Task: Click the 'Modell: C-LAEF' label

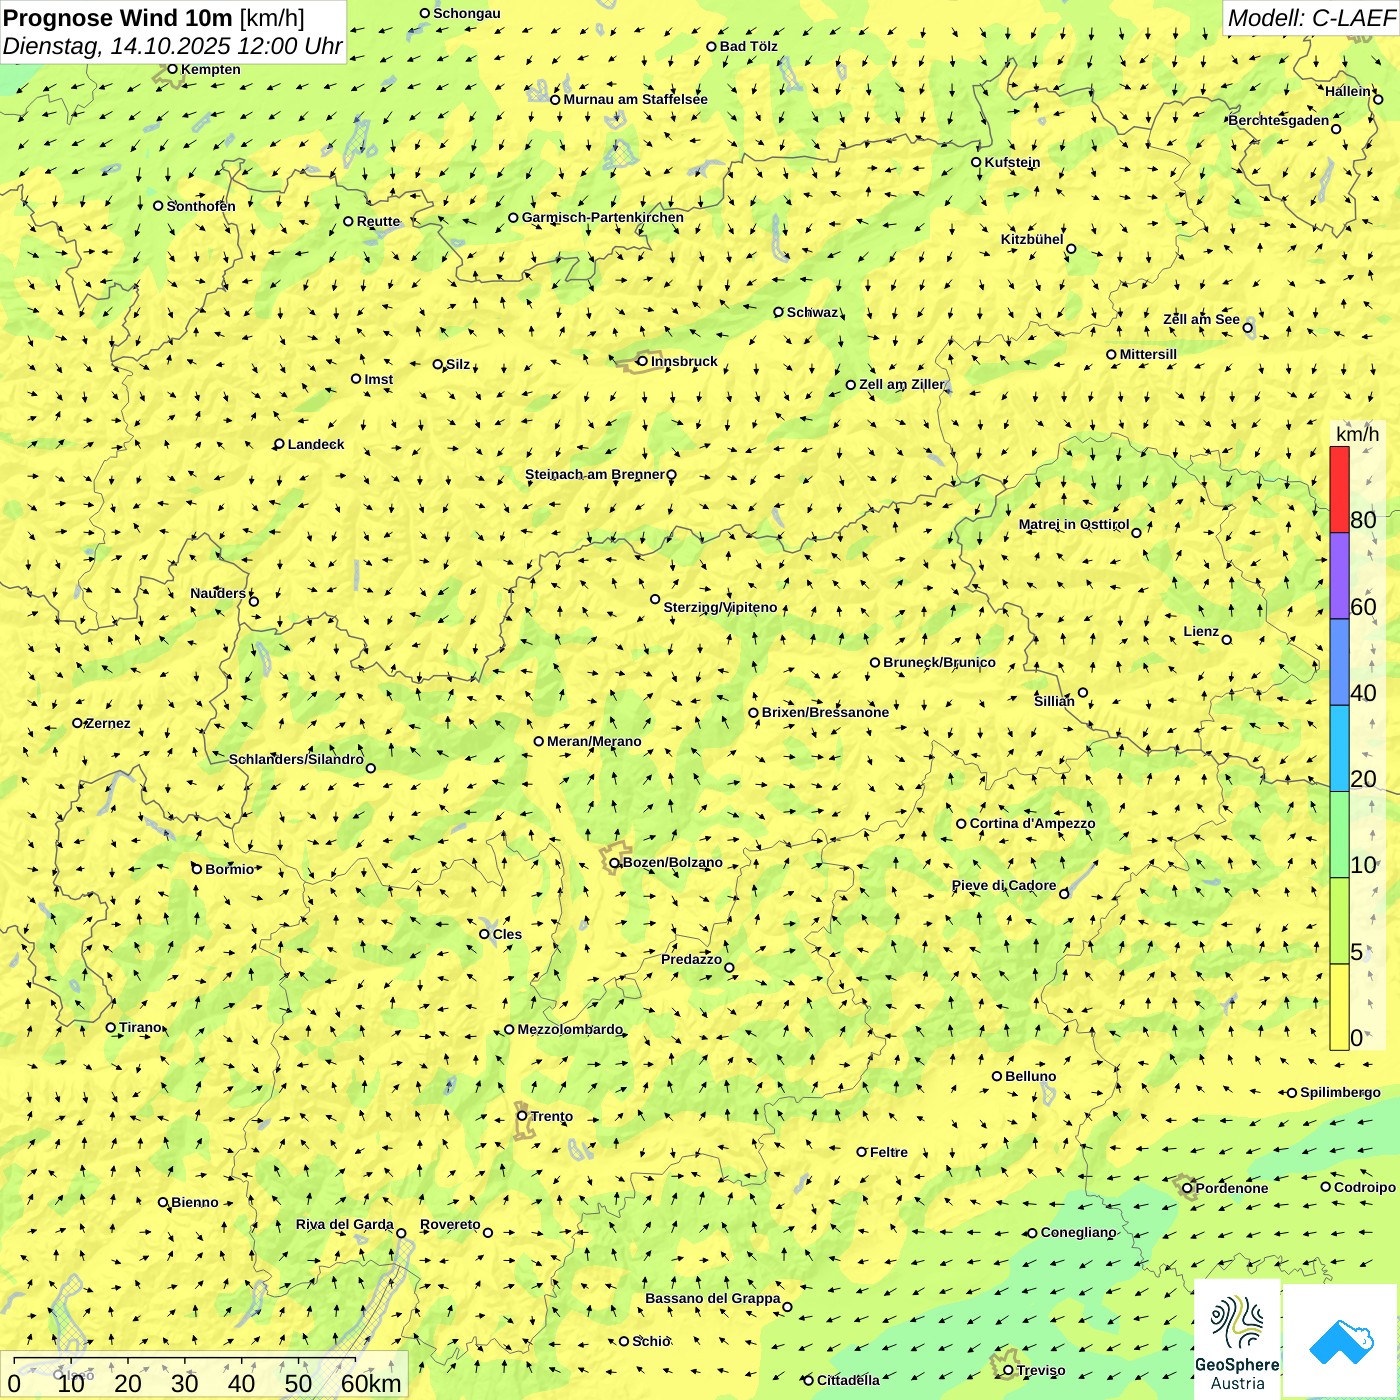Action: 1311,18
